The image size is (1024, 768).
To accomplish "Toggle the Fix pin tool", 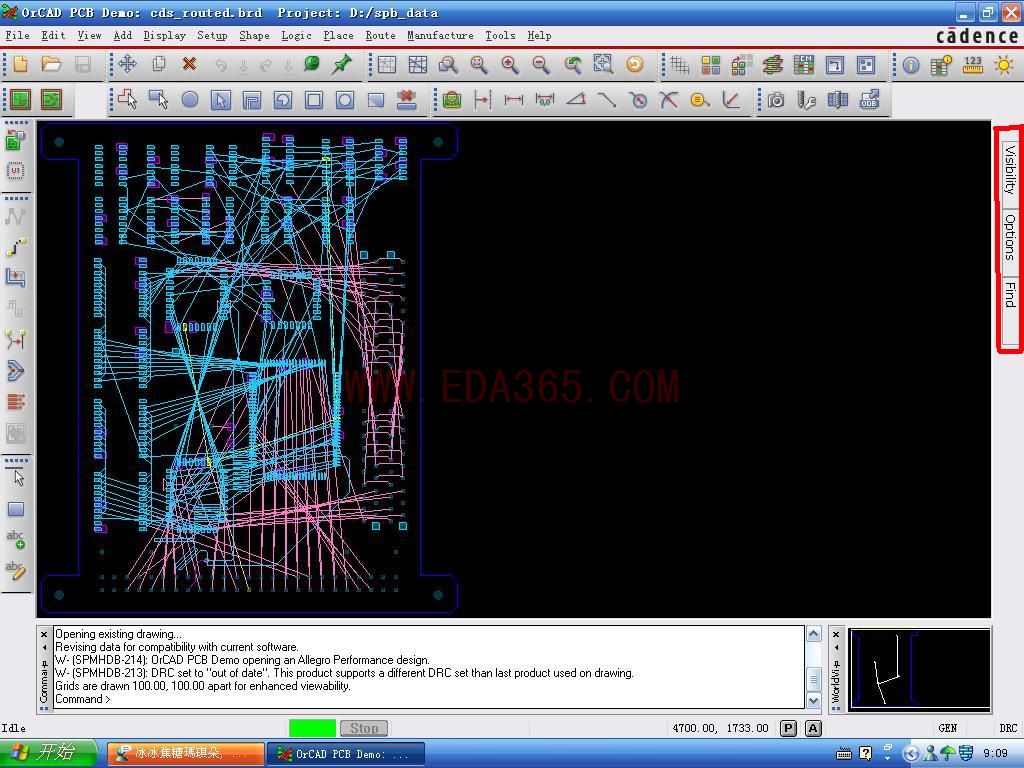I will click(x=342, y=64).
